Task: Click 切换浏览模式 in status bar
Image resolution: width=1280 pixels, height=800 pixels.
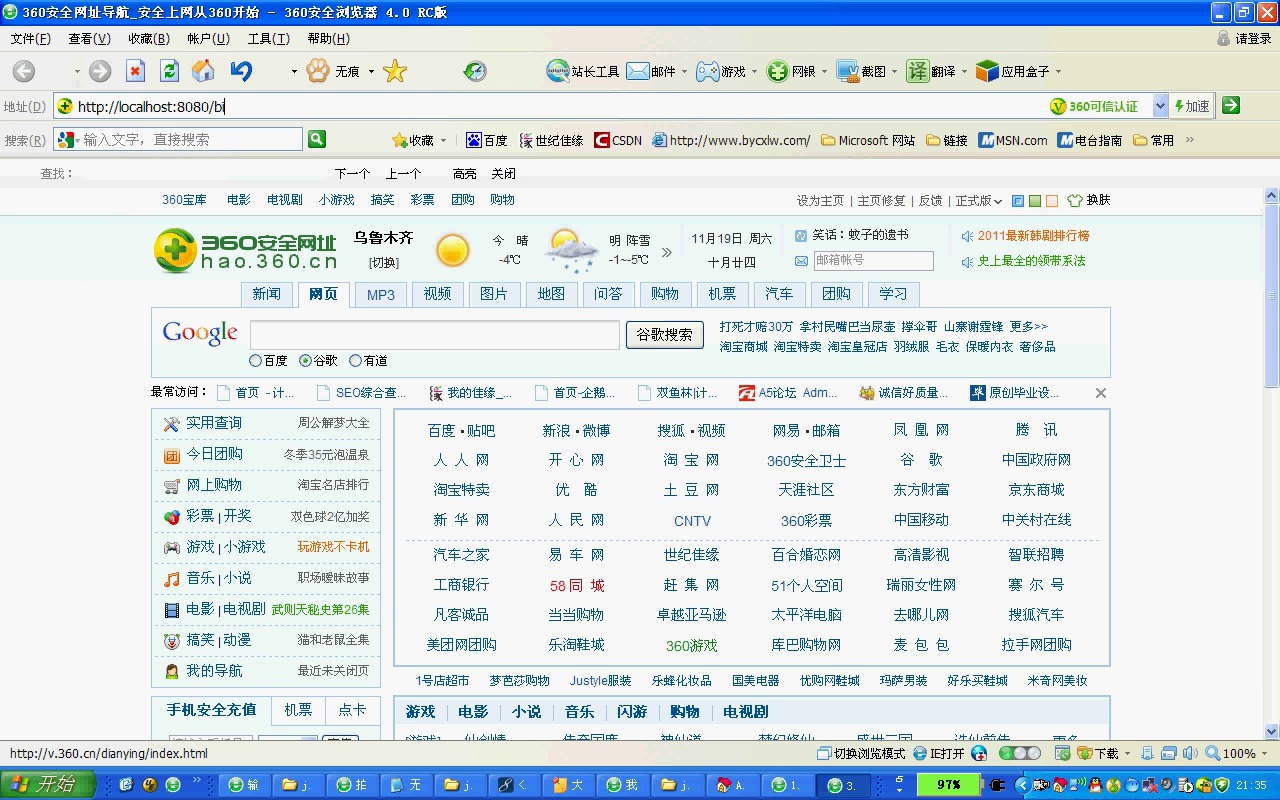Action: pyautogui.click(x=861, y=753)
